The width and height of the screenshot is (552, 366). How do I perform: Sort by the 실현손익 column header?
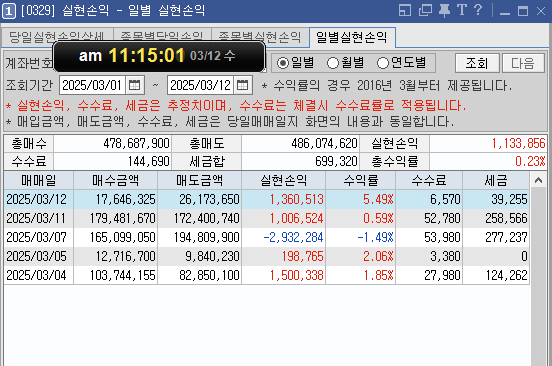(284, 181)
